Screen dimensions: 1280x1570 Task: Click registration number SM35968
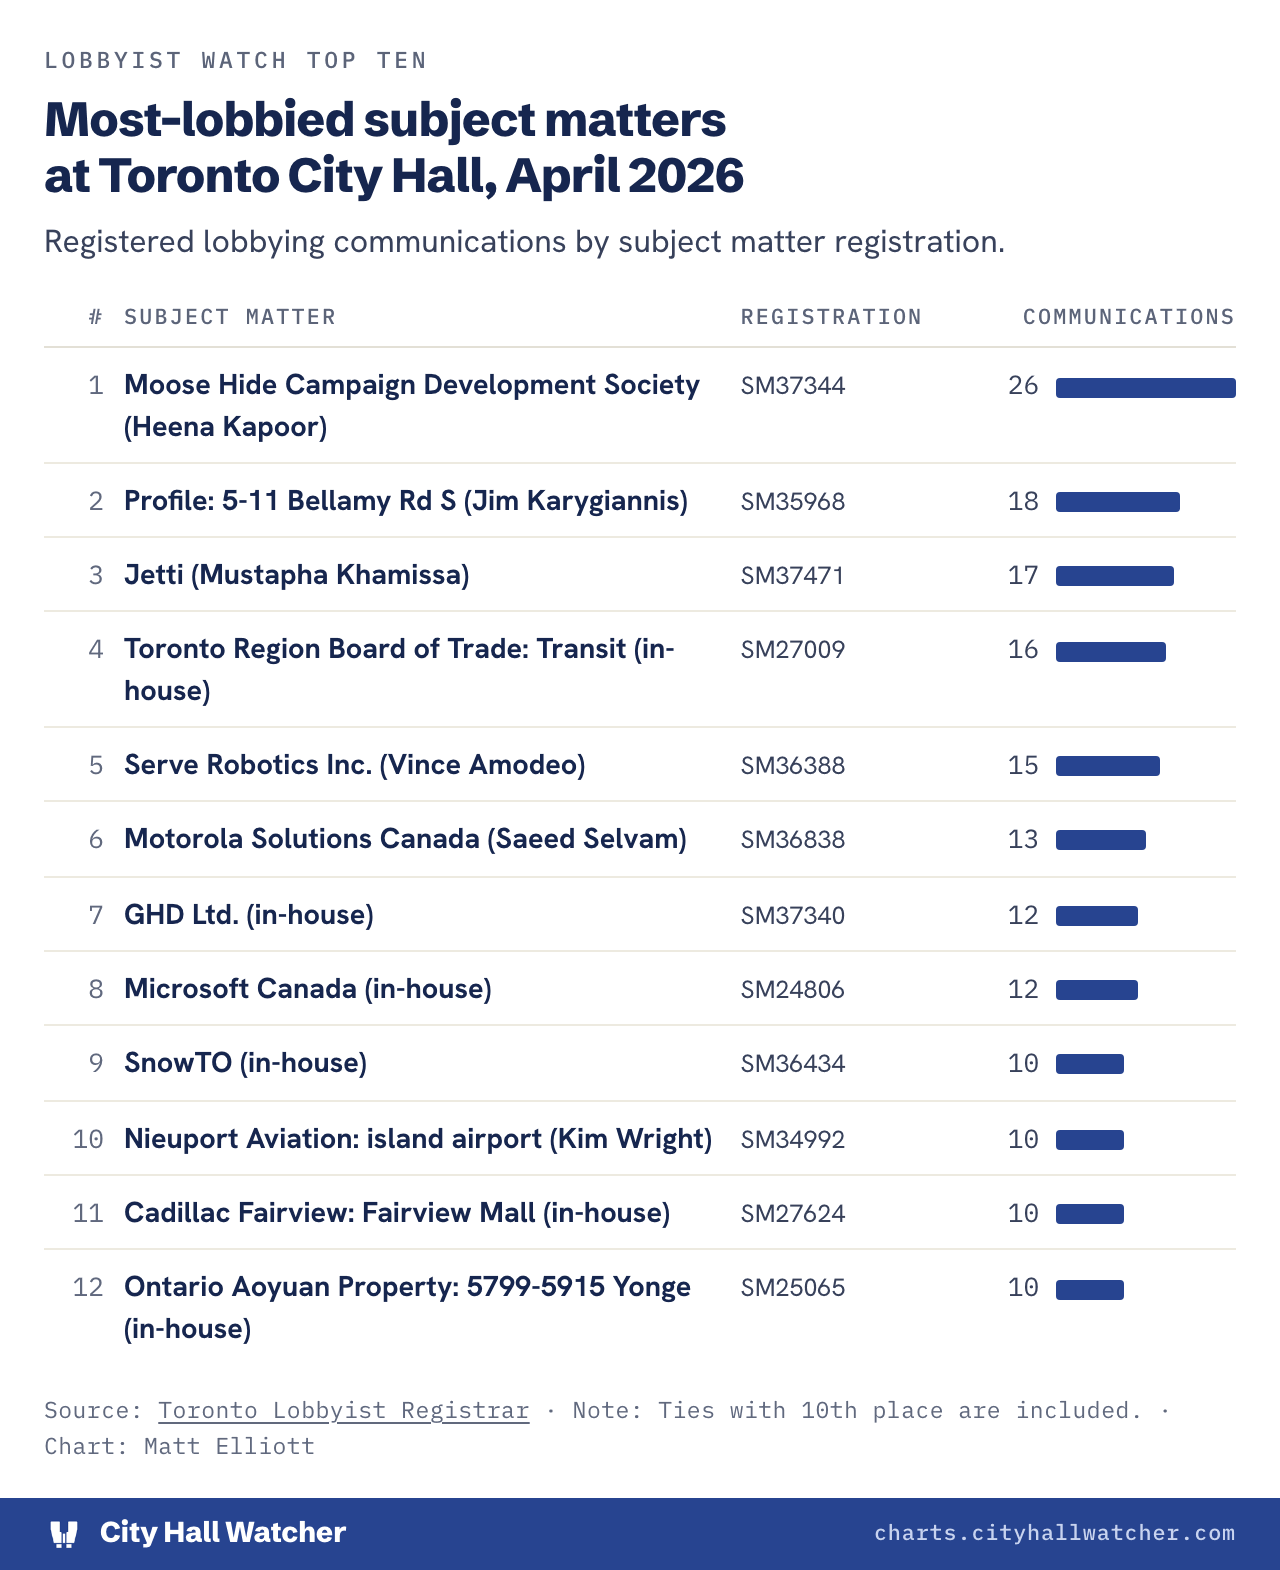(x=793, y=501)
